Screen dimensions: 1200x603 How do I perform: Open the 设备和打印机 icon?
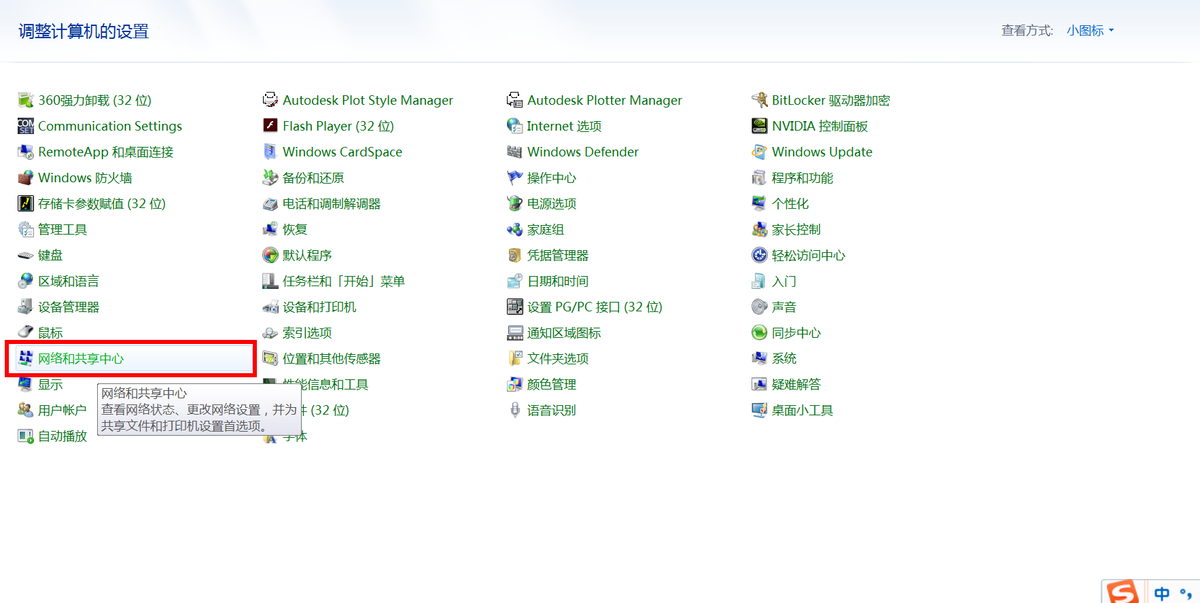click(270, 307)
